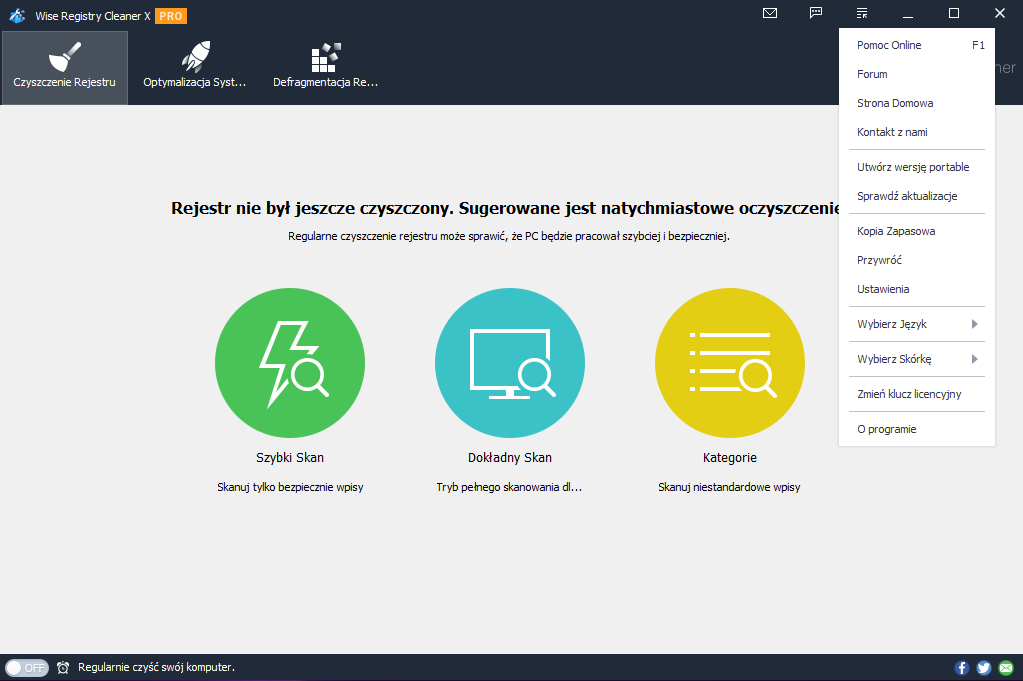Click the Wise Registry Cleaner logo icon

(x=17, y=15)
